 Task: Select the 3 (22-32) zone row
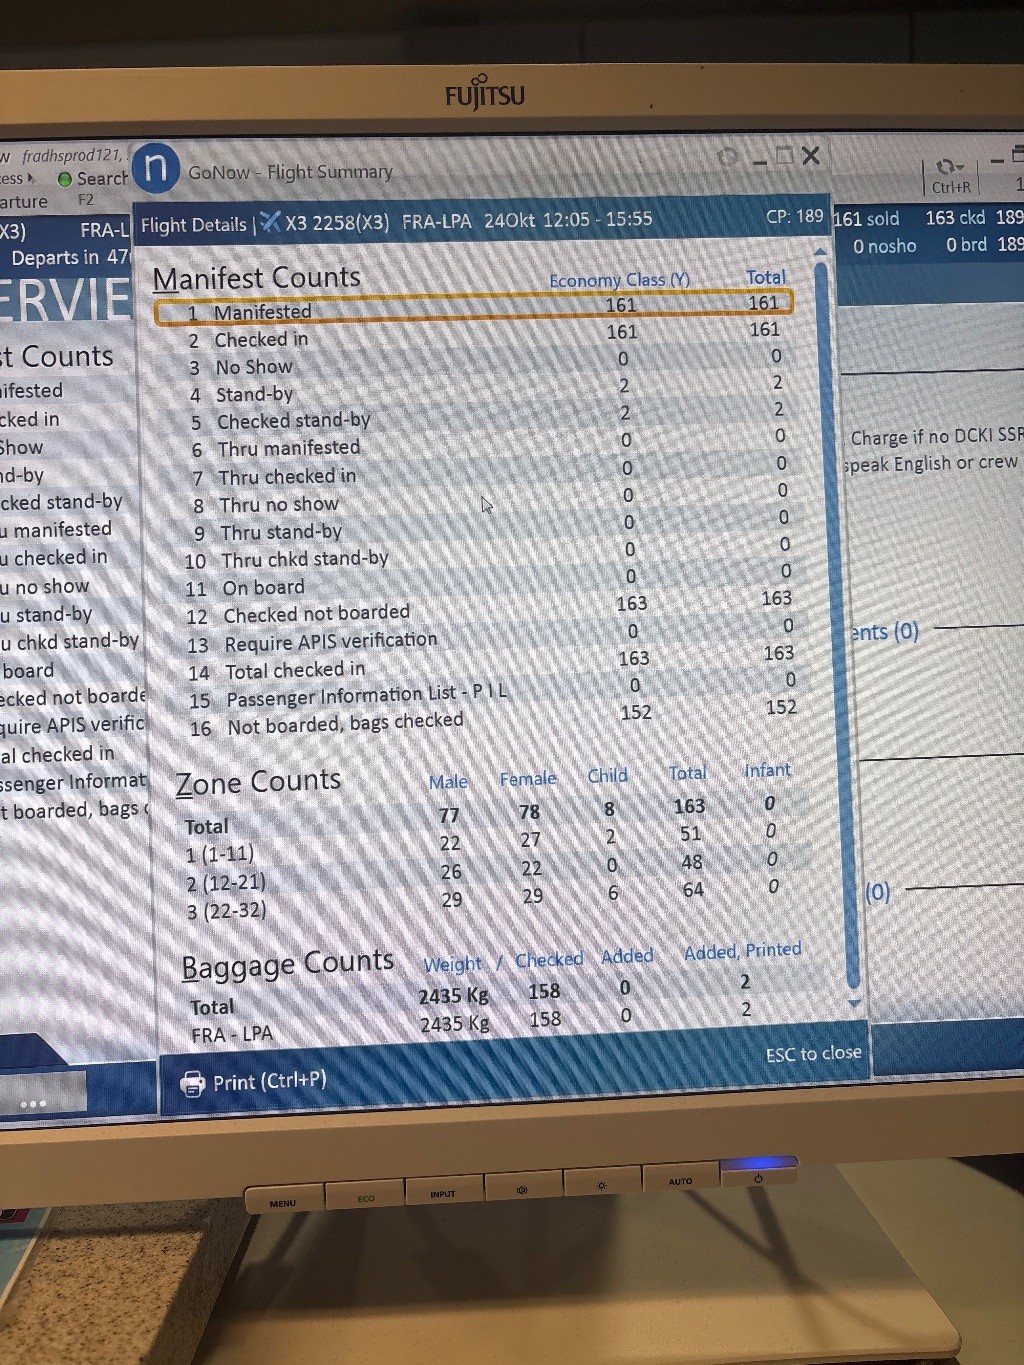[x=226, y=911]
